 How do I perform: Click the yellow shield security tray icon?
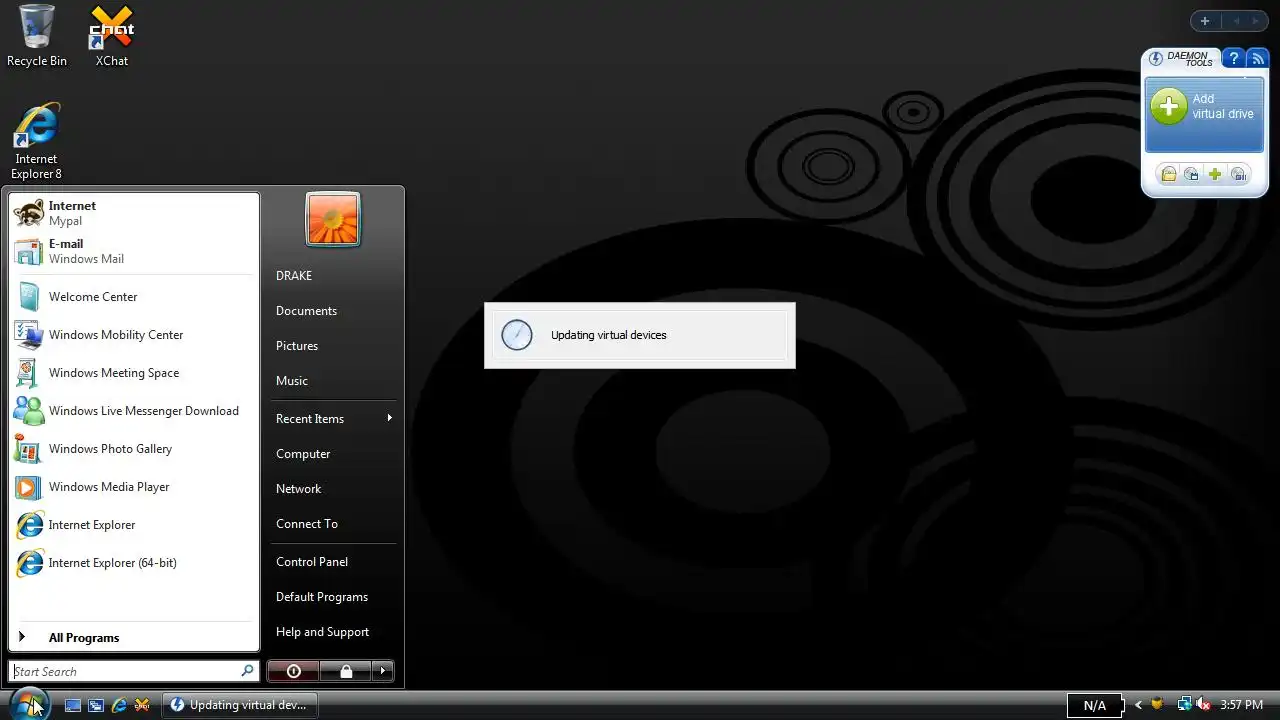tap(1157, 704)
